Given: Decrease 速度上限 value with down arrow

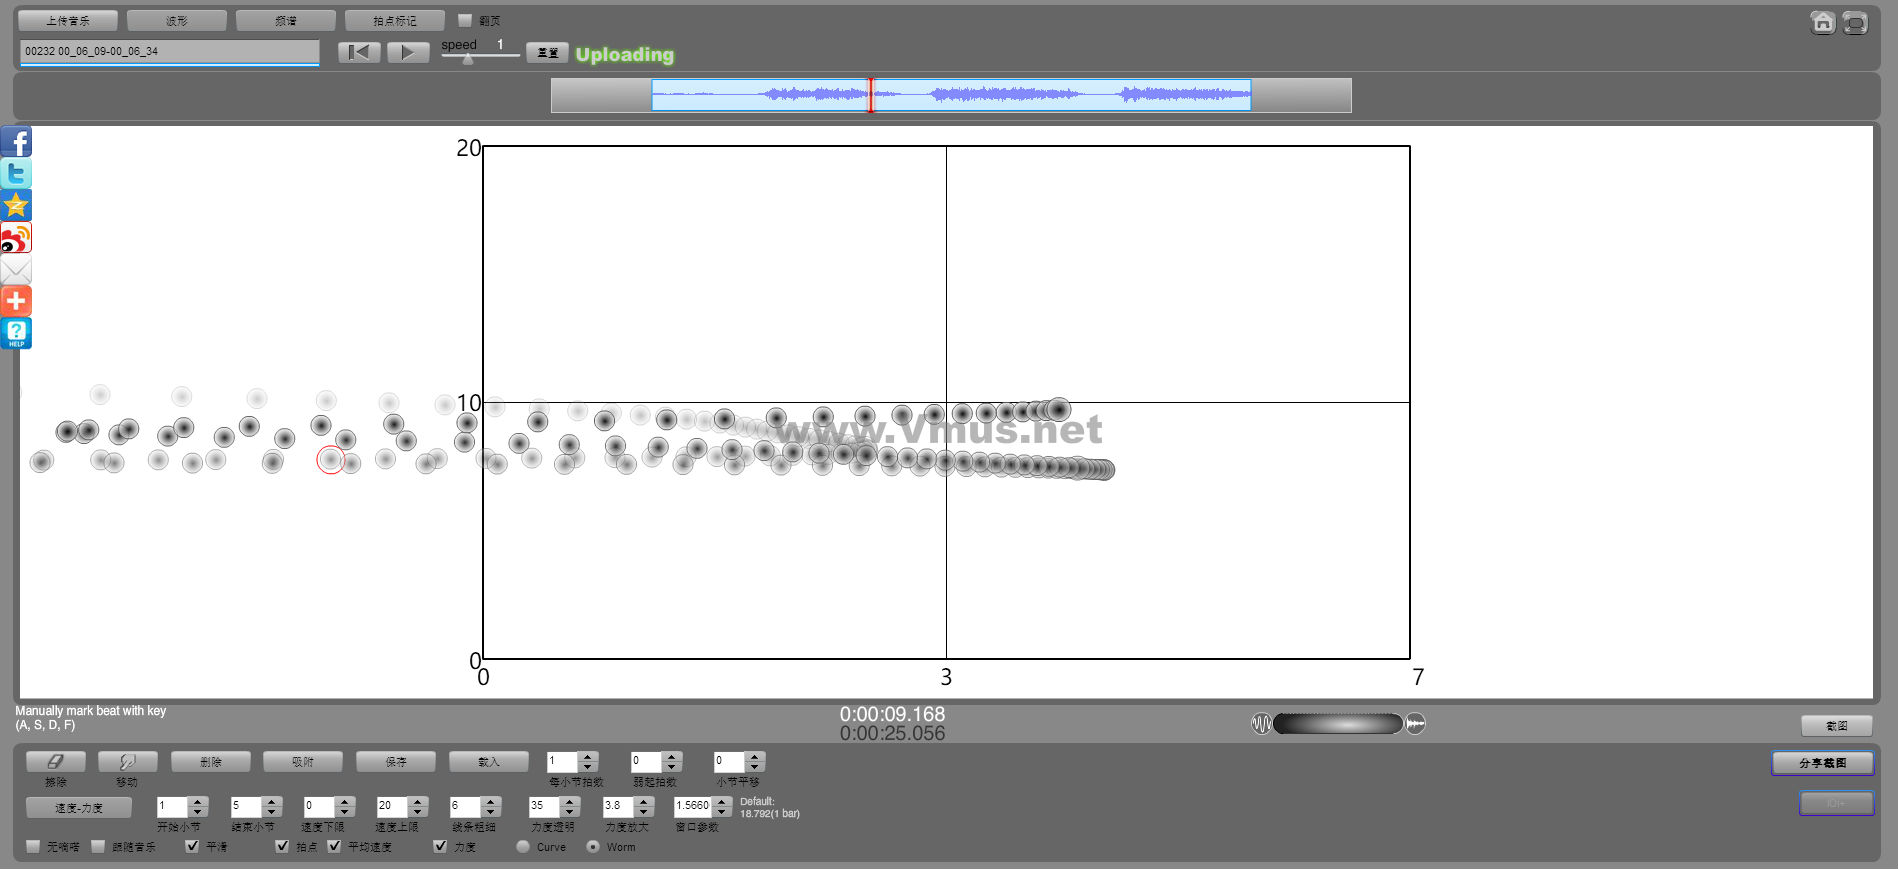Looking at the screenshot, I should 418,811.
